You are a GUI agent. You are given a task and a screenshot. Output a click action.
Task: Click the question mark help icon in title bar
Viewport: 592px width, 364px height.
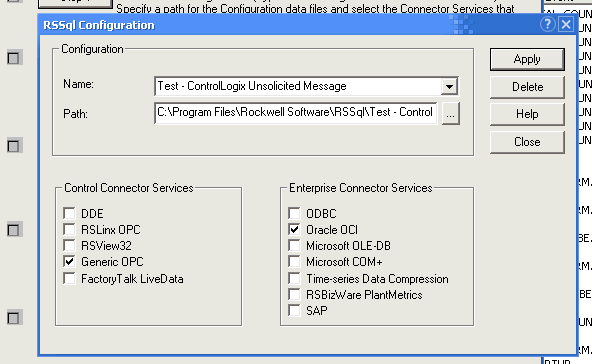547,25
